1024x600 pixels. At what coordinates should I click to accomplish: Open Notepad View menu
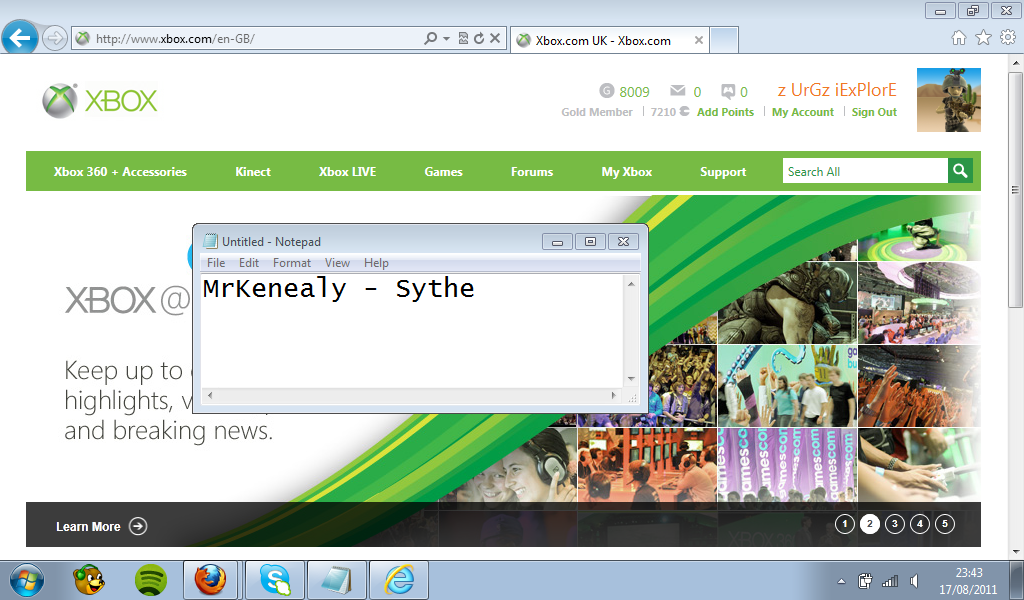337,262
